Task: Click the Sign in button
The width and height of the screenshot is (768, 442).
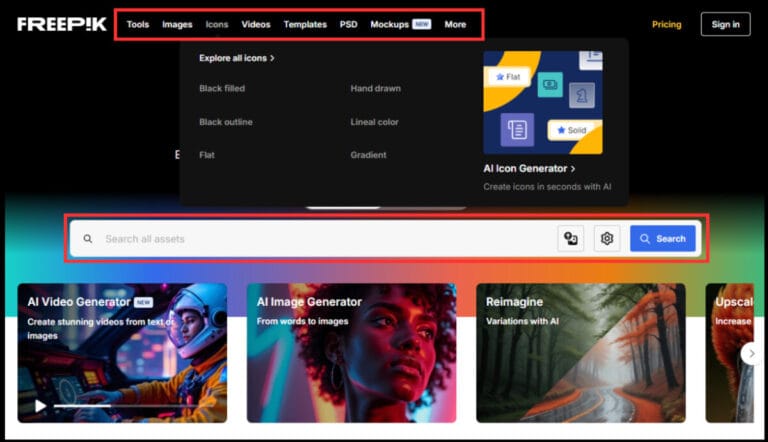Action: [725, 24]
